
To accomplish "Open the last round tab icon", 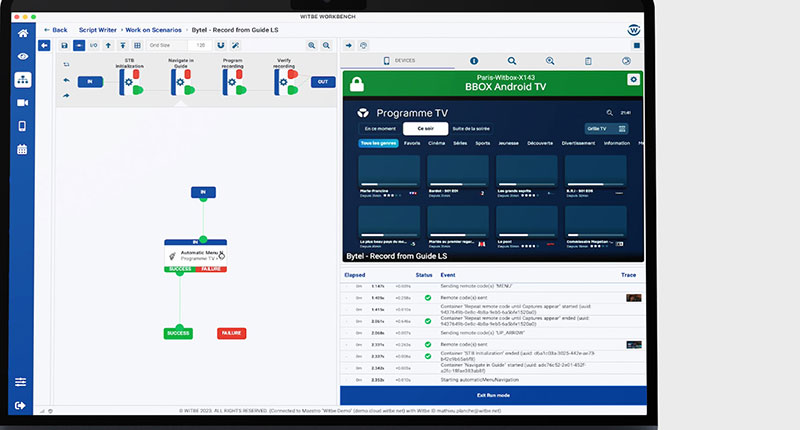I will tap(626, 61).
